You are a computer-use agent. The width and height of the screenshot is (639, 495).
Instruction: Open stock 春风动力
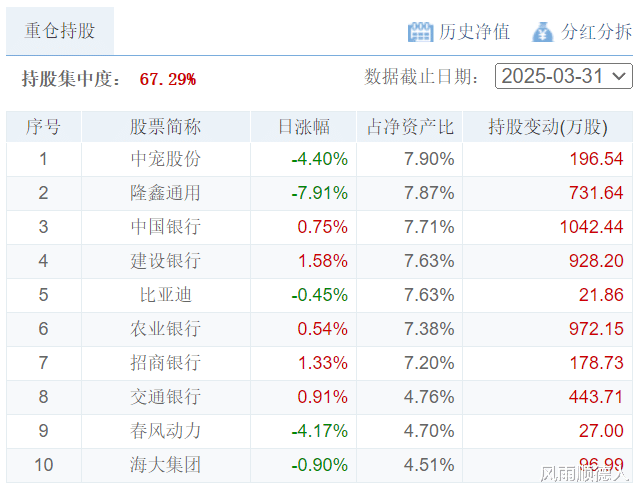click(165, 431)
